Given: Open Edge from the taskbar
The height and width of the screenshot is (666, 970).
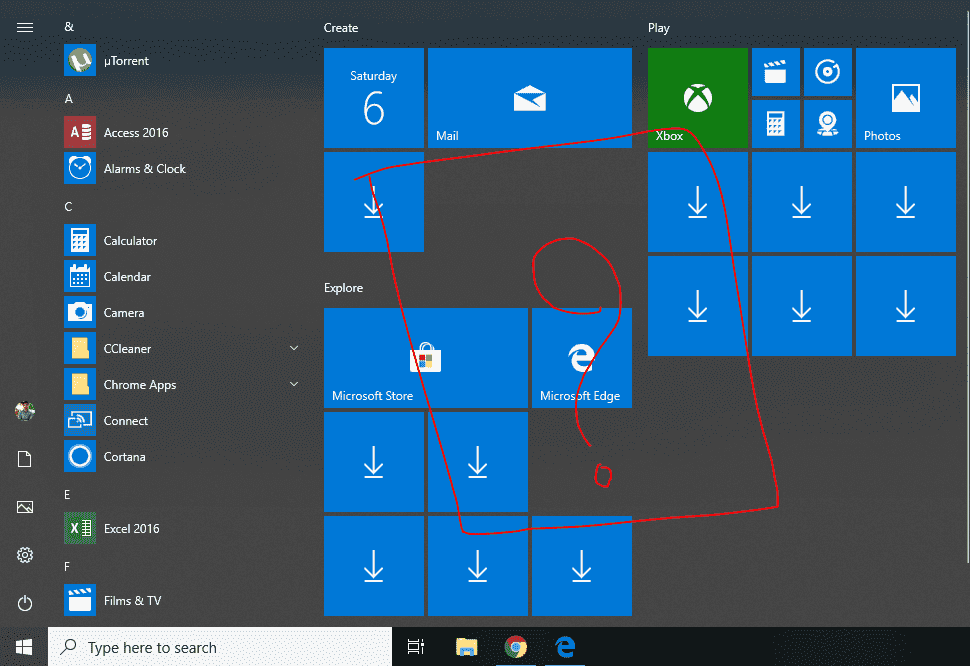Looking at the screenshot, I should [x=565, y=647].
